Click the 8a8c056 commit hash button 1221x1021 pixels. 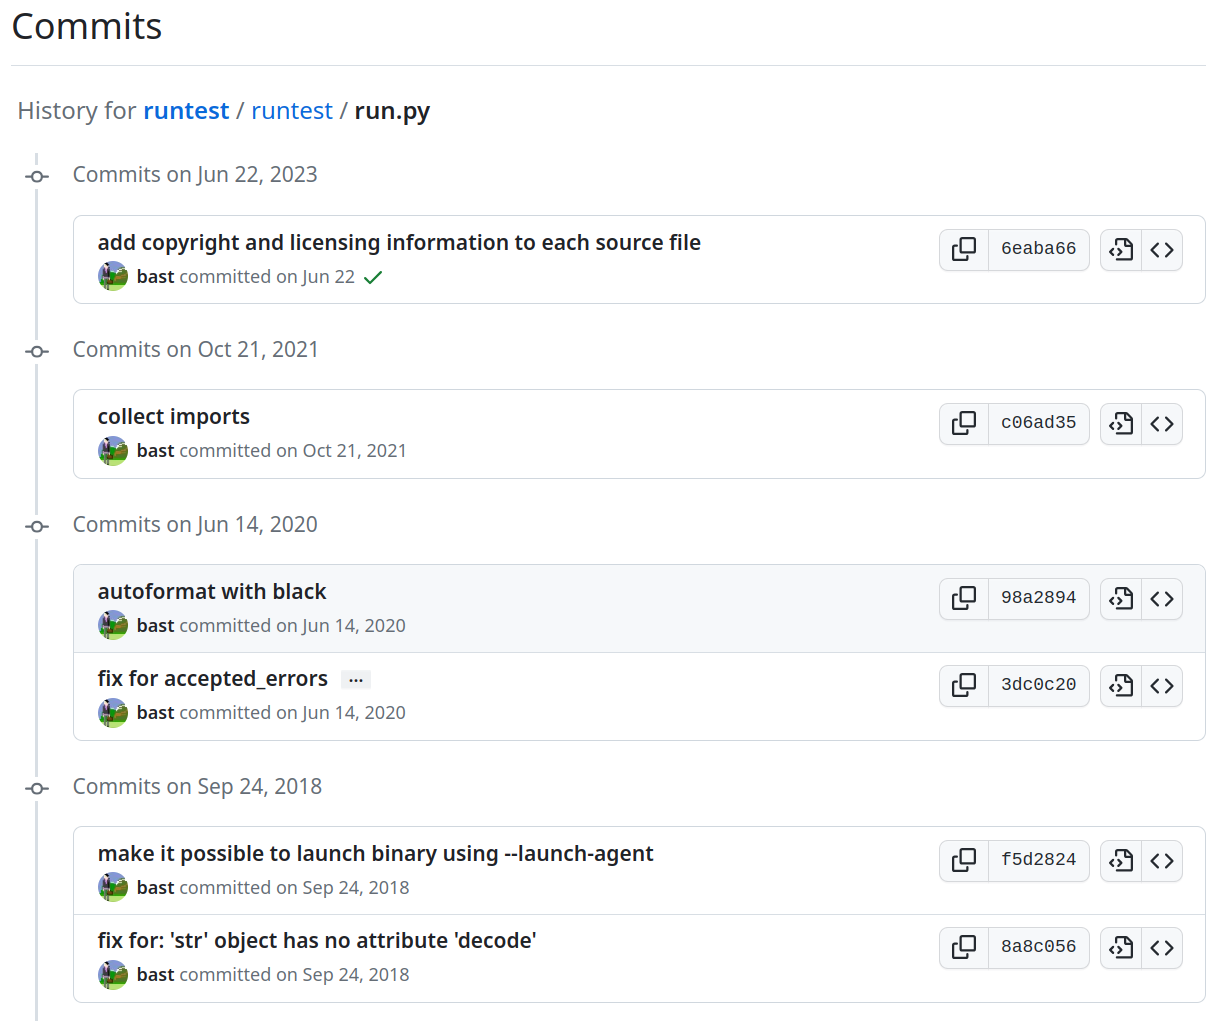(x=1039, y=947)
